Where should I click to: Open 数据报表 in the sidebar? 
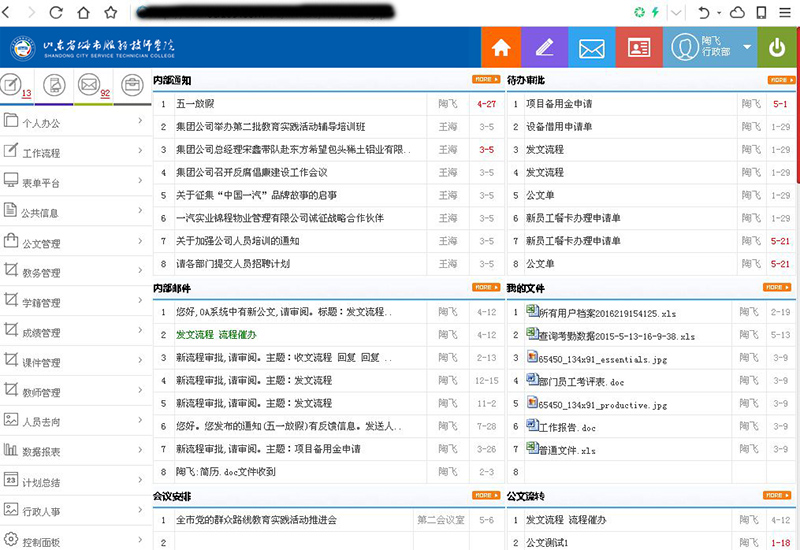point(76,452)
